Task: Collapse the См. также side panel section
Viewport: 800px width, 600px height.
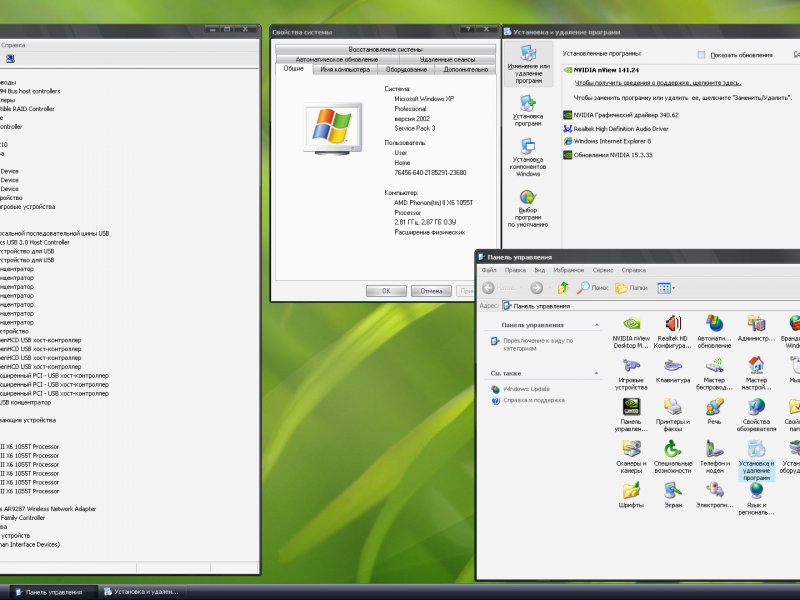Action: (x=596, y=373)
